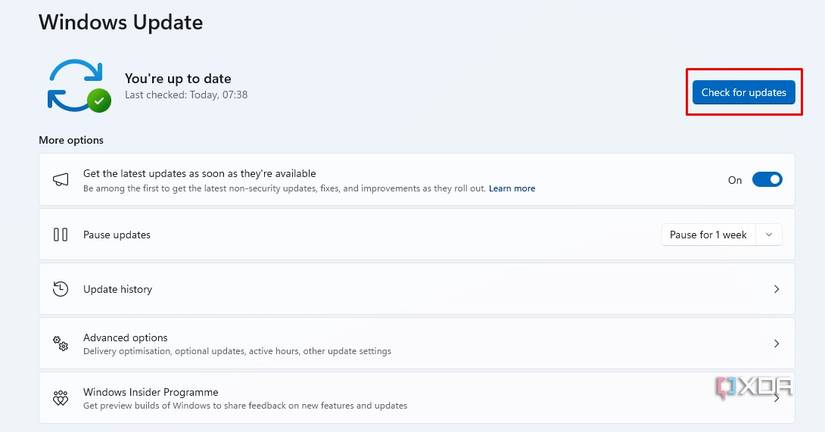Click the Pause updates label
Viewport: 825px width, 432px height.
pyautogui.click(x=117, y=235)
